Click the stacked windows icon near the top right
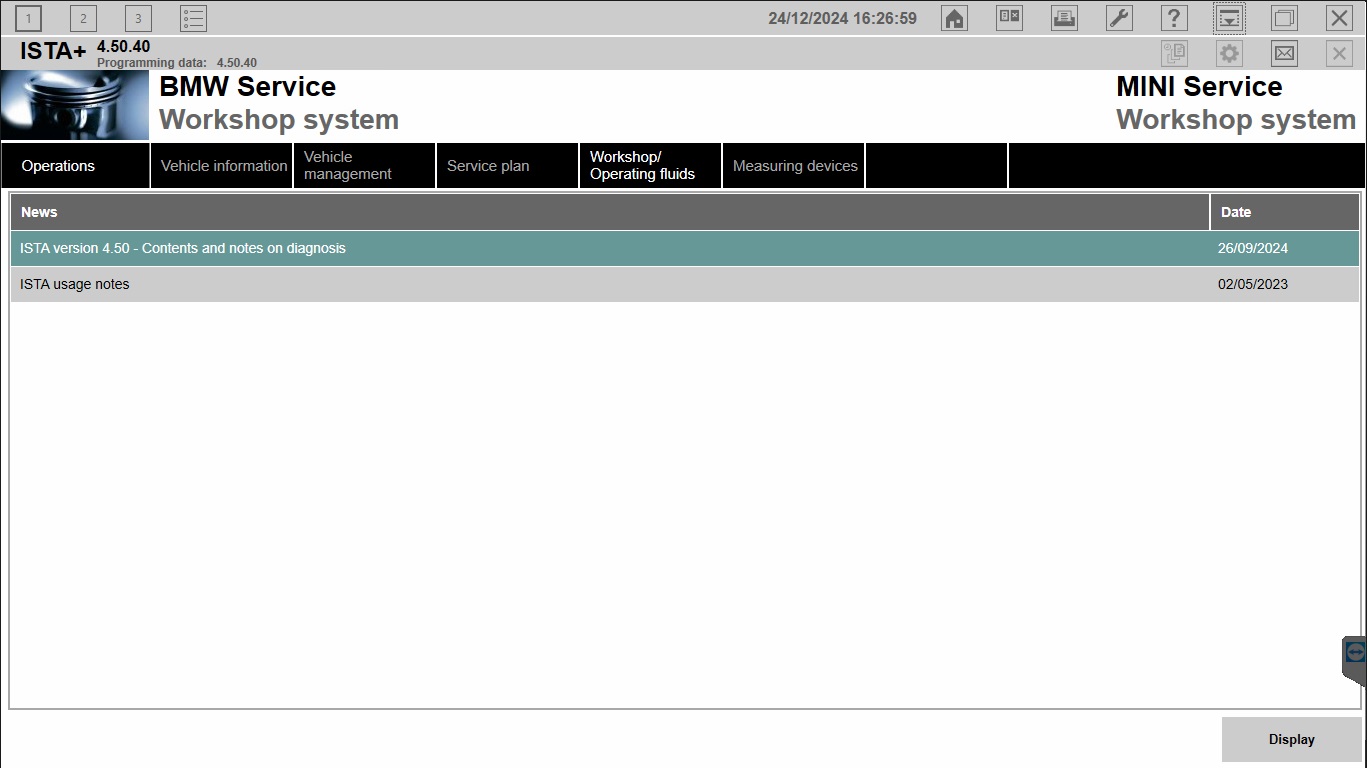Screen dimensions: 1367x768 click(1284, 17)
